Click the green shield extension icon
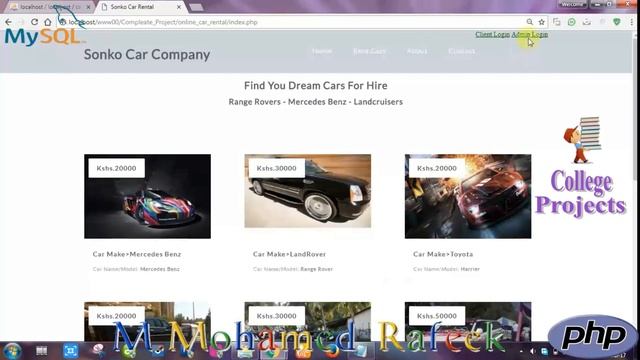 617,22
